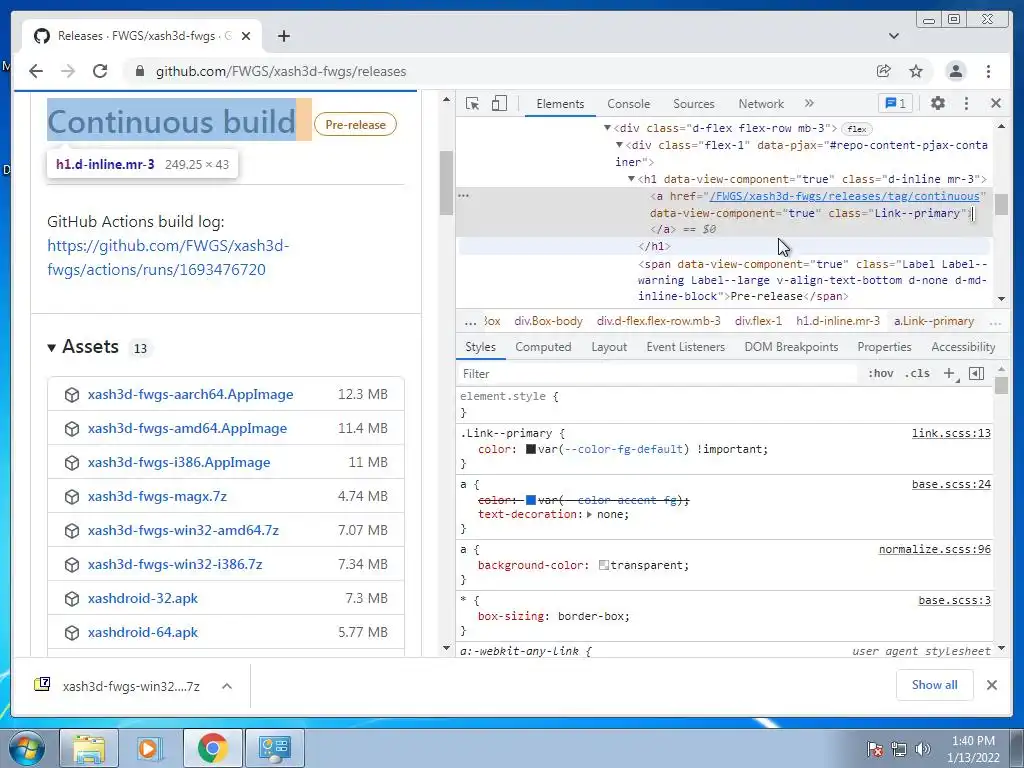Click the blue color-accent-fg swatch
This screenshot has width=1024, height=768.
(530, 500)
